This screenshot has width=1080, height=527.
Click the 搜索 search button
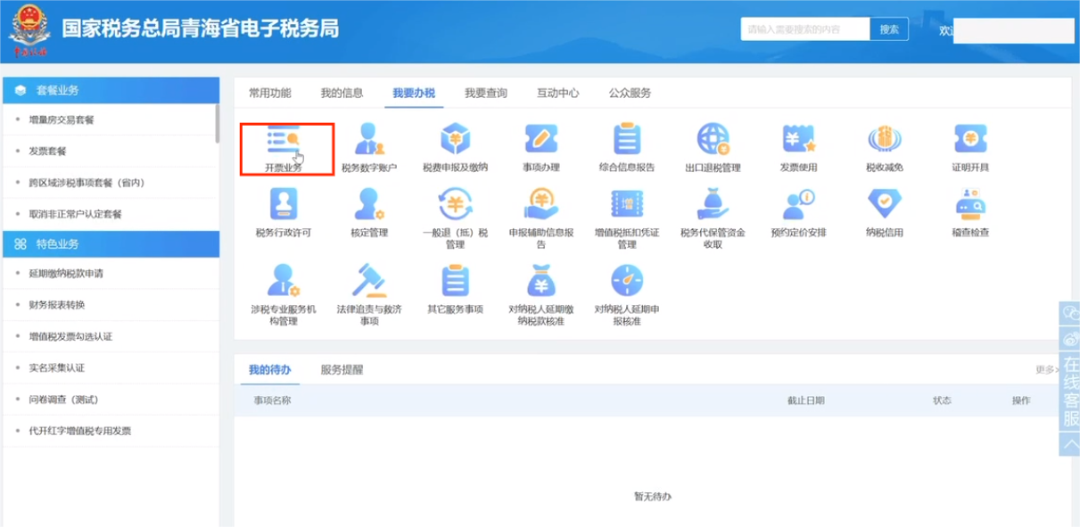[889, 30]
